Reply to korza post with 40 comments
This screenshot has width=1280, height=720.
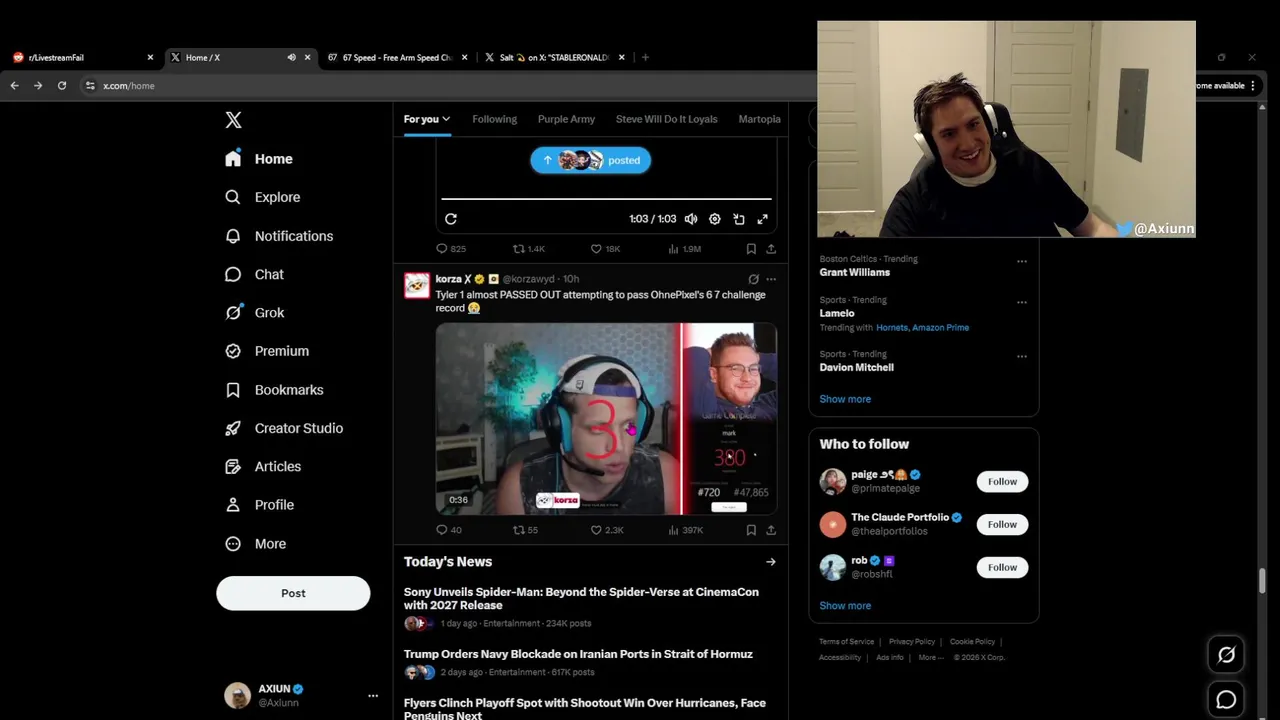tap(449, 530)
